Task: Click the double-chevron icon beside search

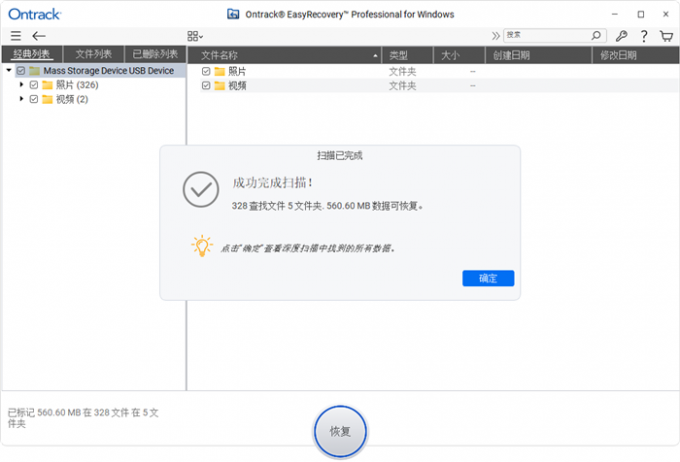Action: [x=496, y=36]
